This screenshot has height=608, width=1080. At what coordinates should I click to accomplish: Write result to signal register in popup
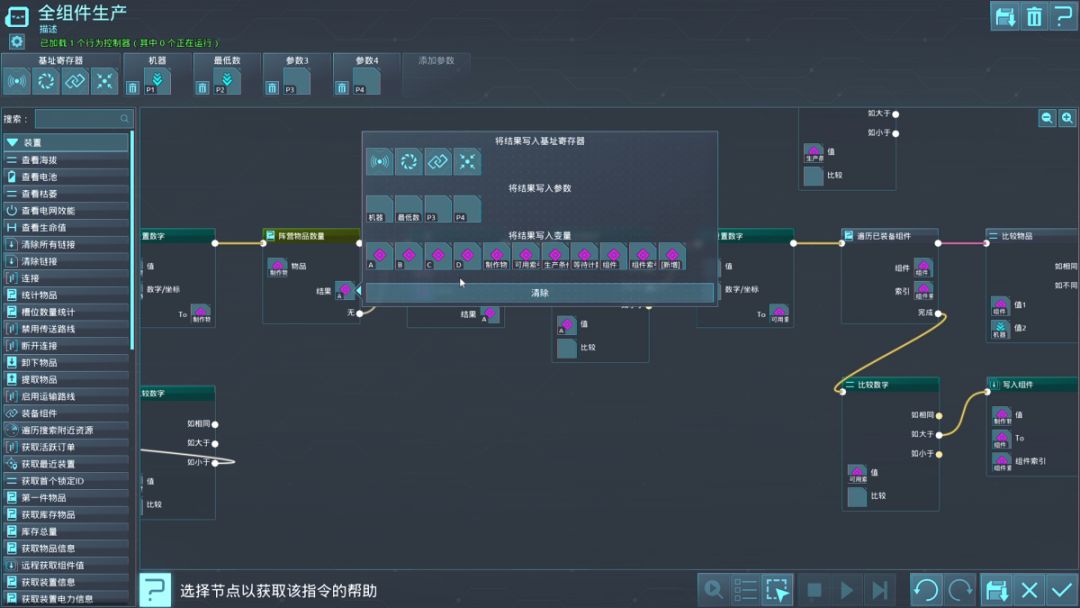coord(380,162)
